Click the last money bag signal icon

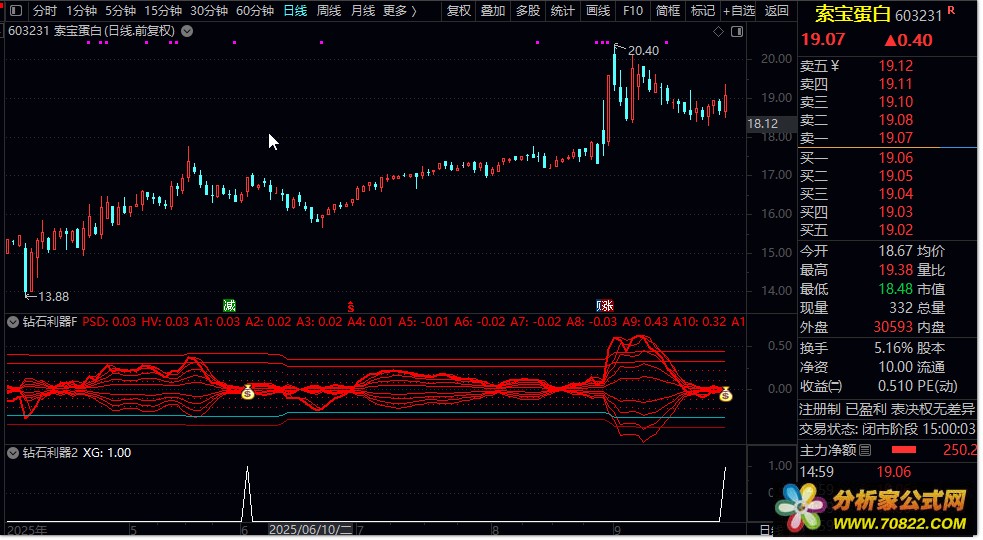coord(725,394)
